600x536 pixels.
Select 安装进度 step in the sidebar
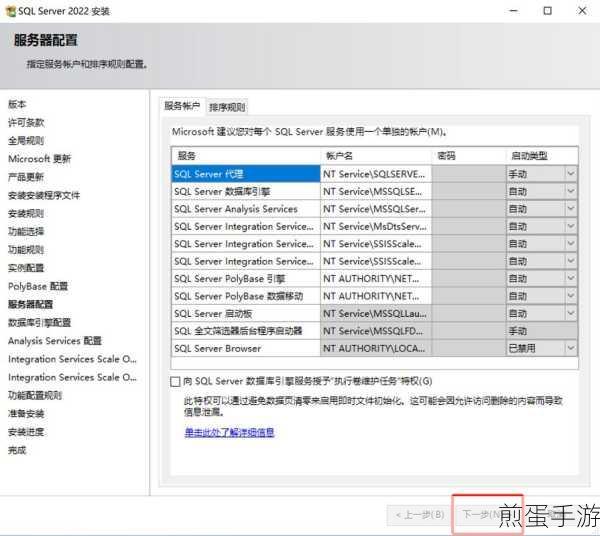point(26,432)
